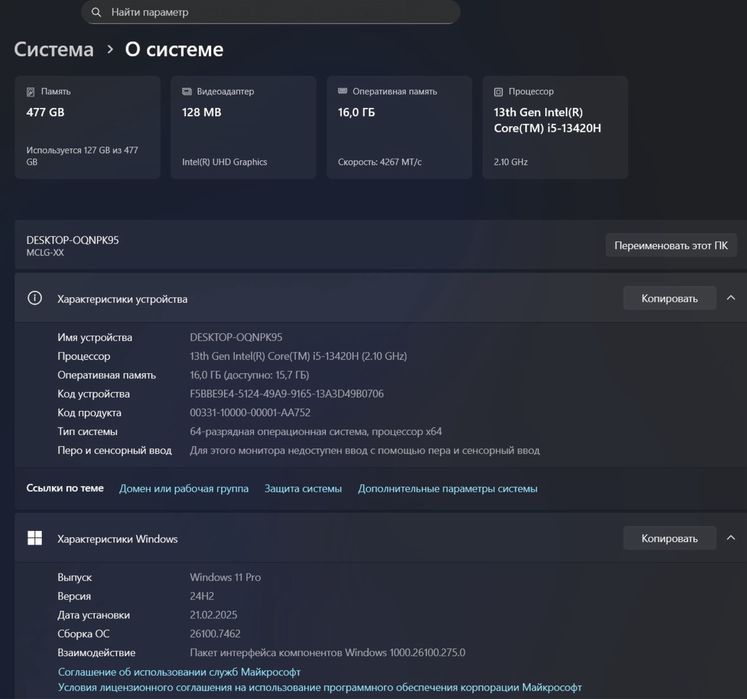Click the header text 'DESKTOP-OQNPK95' above 'MCLG-XX'
The height and width of the screenshot is (699, 747).
(x=72, y=240)
